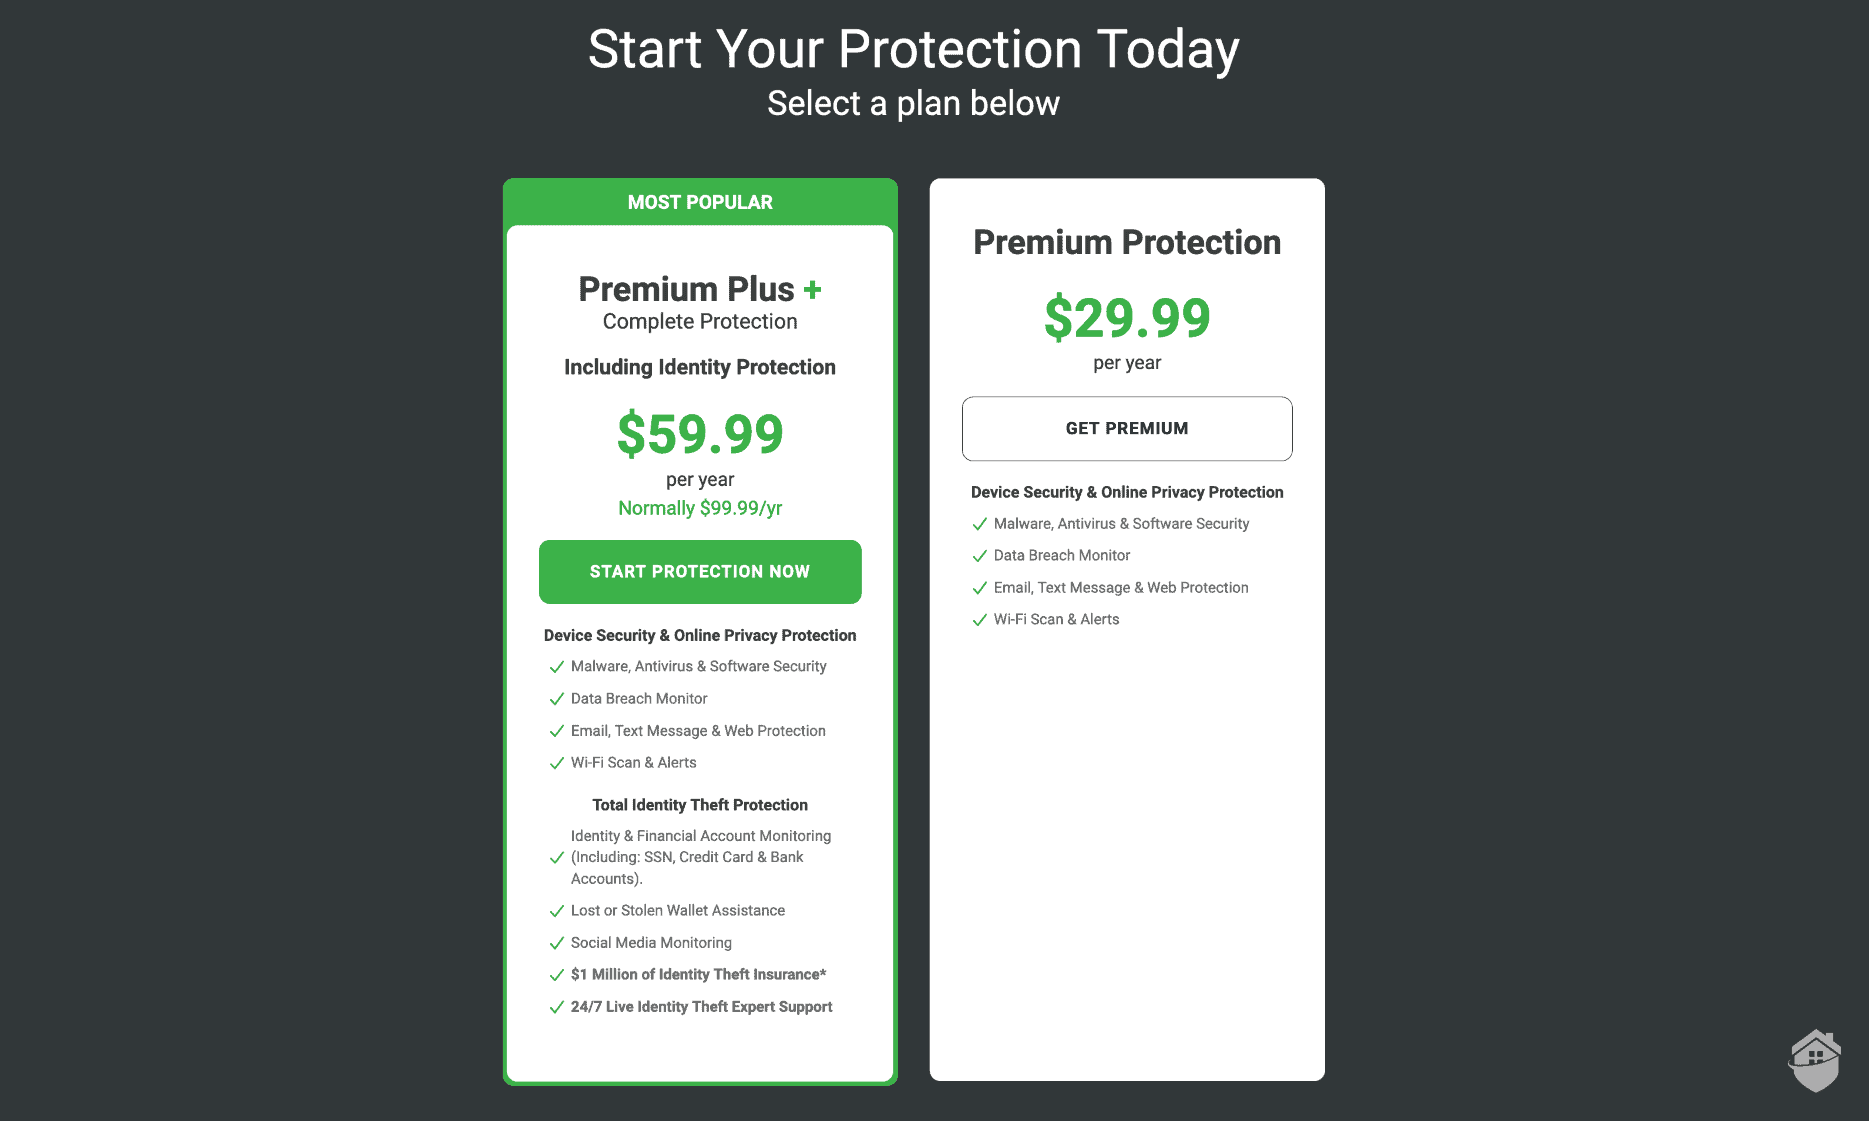
Task: Click the $59.99 price on Premium Plus
Action: [x=700, y=434]
